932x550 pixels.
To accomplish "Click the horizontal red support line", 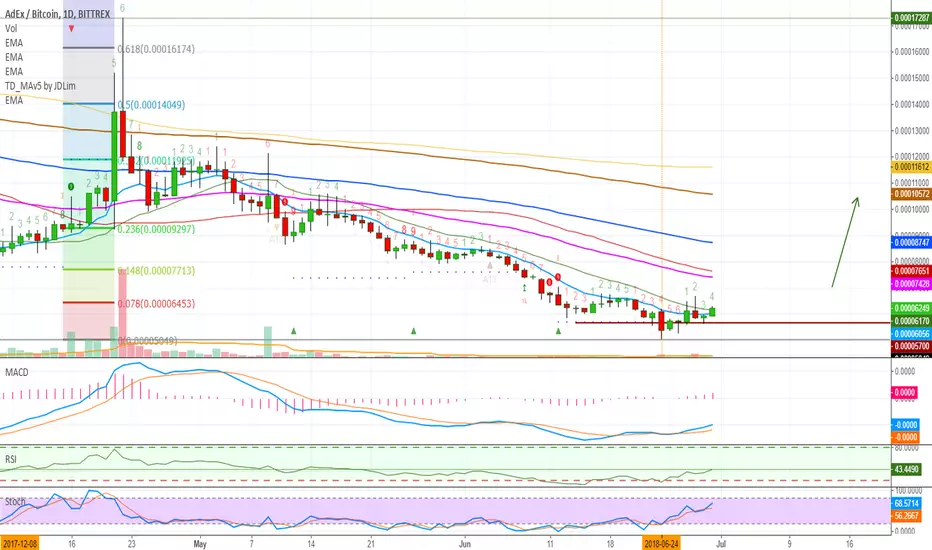I will [x=733, y=322].
